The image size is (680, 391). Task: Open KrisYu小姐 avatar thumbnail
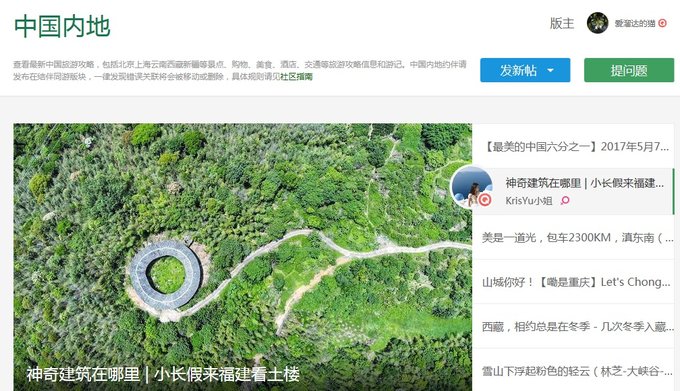pyautogui.click(x=471, y=187)
